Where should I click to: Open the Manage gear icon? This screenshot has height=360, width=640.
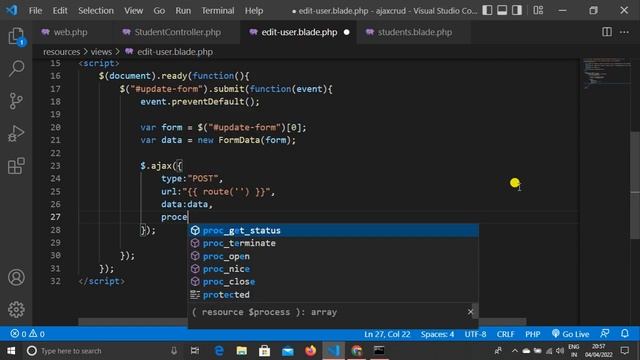(16, 309)
